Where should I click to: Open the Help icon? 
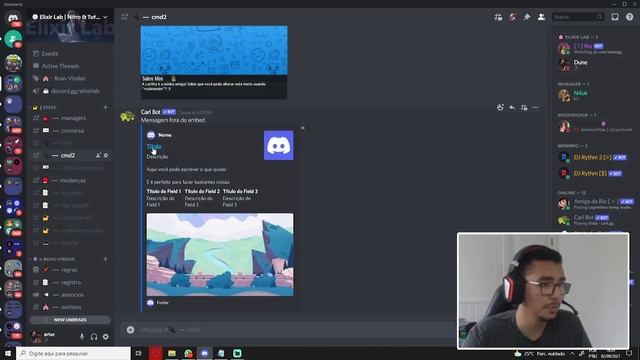[x=629, y=17]
